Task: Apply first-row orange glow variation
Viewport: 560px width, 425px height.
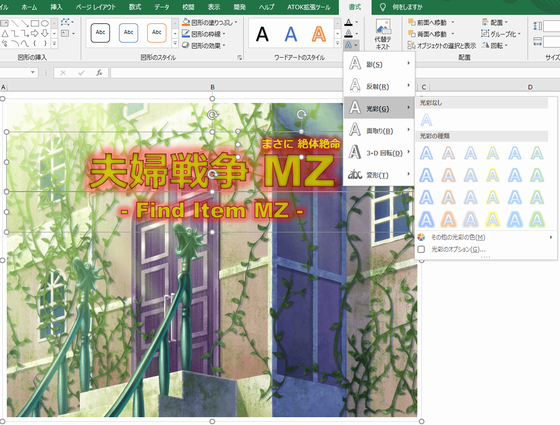Action: point(448,153)
